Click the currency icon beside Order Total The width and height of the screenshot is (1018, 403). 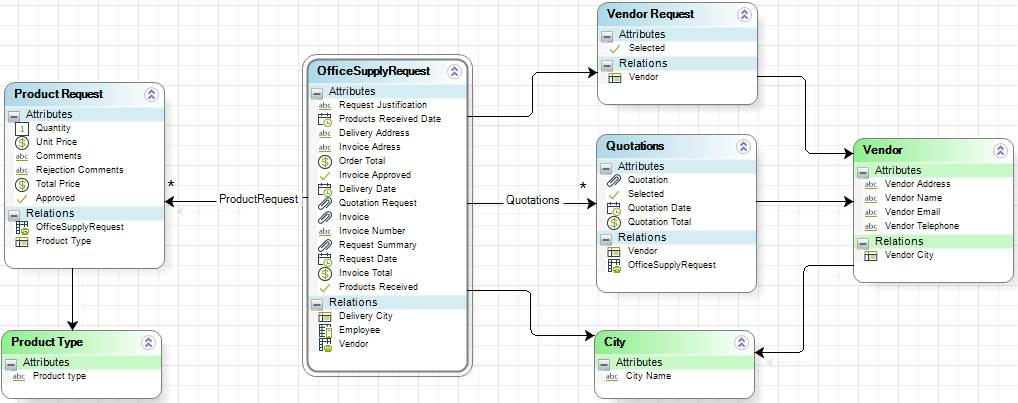click(x=324, y=161)
